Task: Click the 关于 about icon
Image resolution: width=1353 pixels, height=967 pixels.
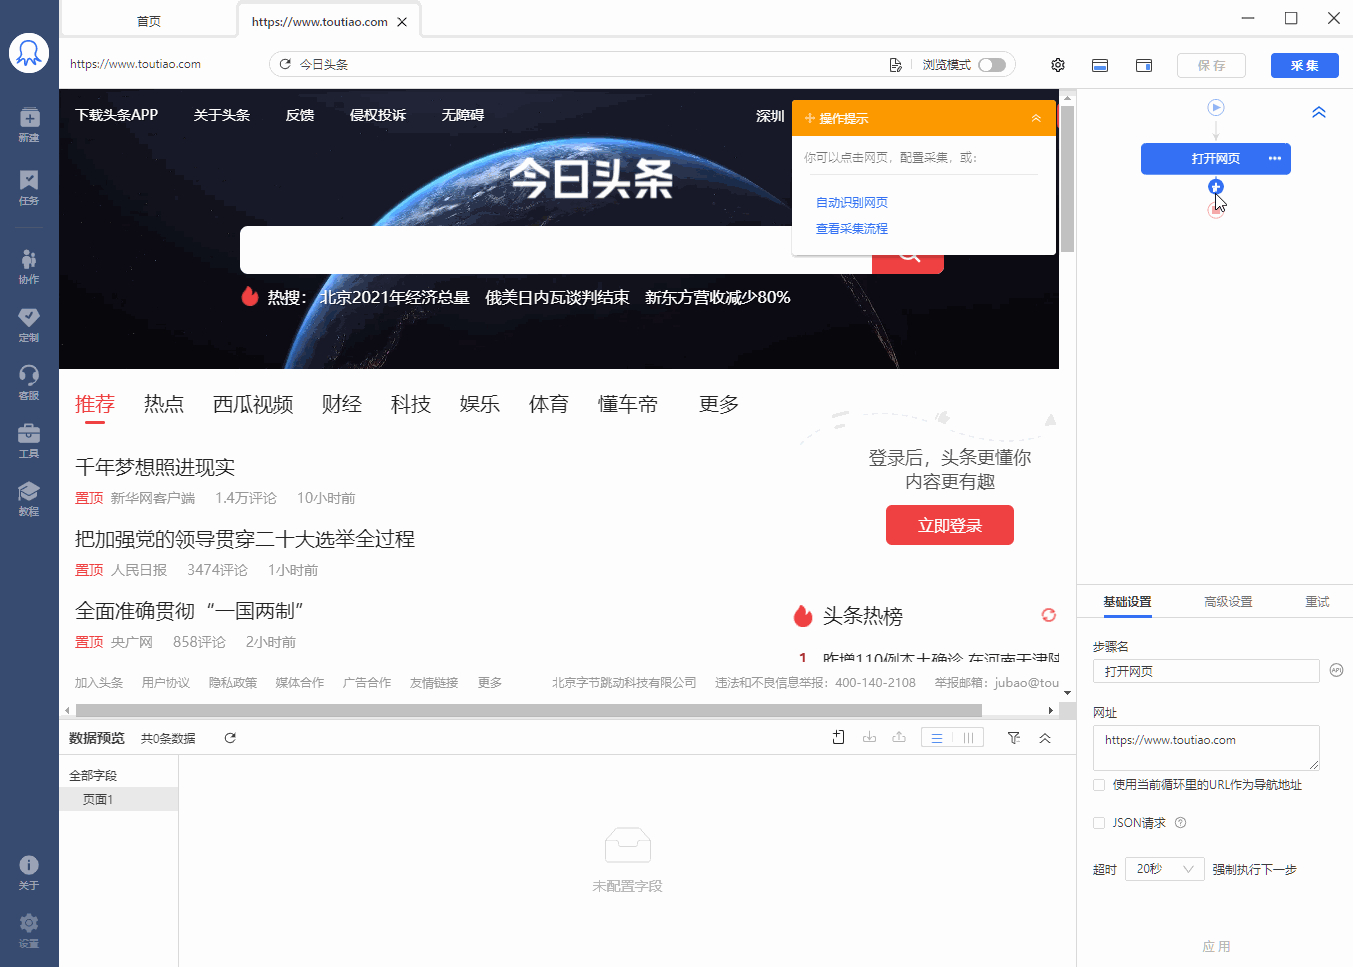Action: pos(29,872)
